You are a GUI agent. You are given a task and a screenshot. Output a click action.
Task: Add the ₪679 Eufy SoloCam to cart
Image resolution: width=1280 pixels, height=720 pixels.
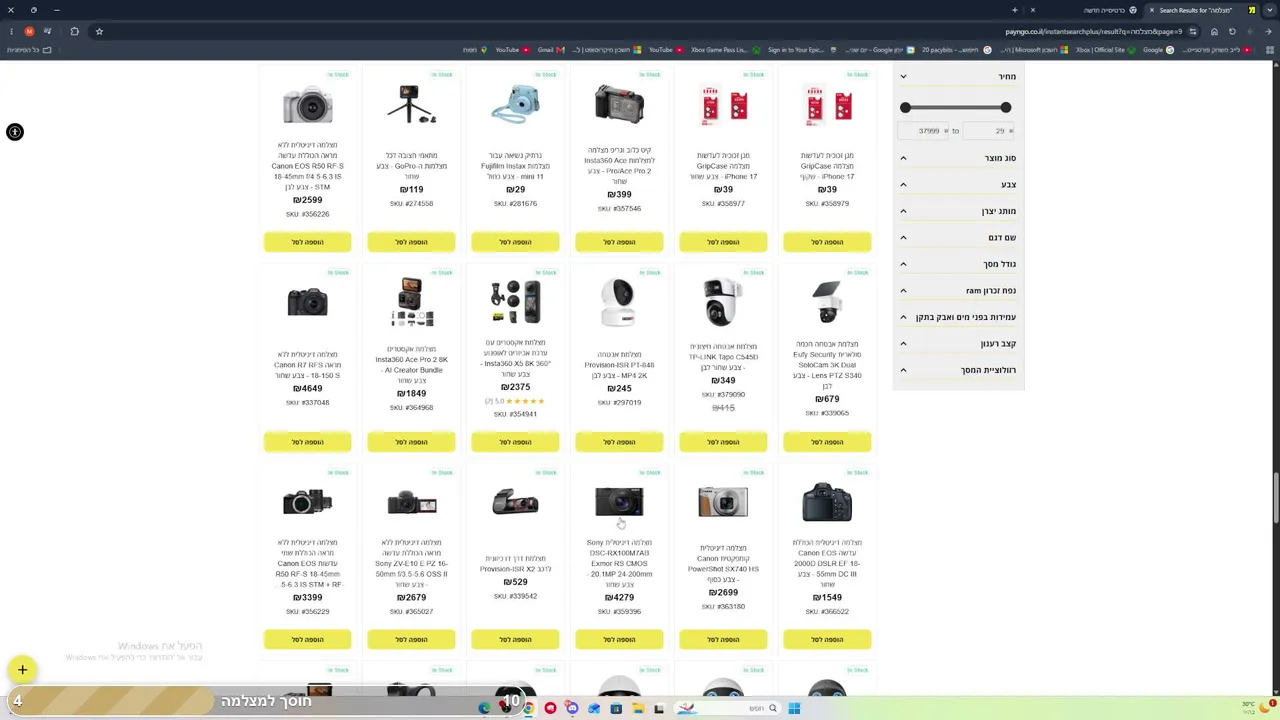click(827, 442)
